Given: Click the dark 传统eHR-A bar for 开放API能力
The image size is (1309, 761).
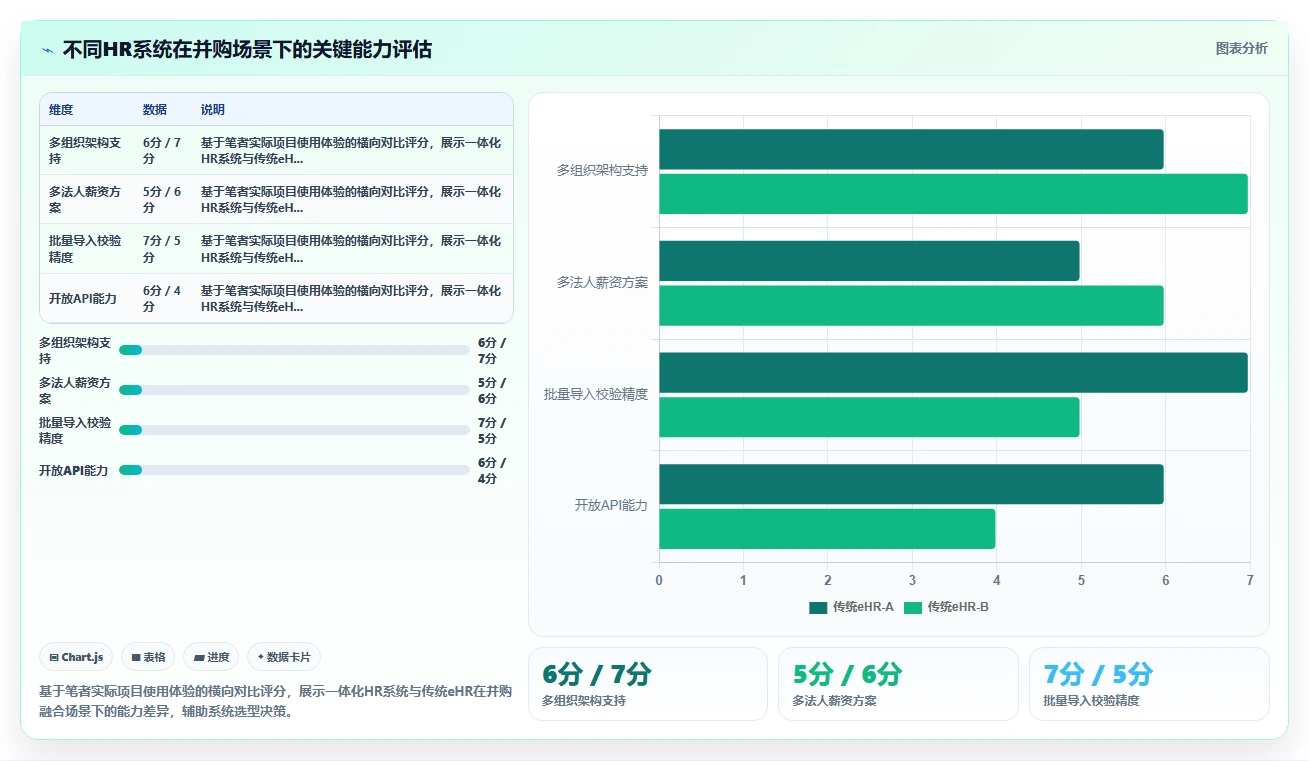Looking at the screenshot, I should (x=911, y=484).
